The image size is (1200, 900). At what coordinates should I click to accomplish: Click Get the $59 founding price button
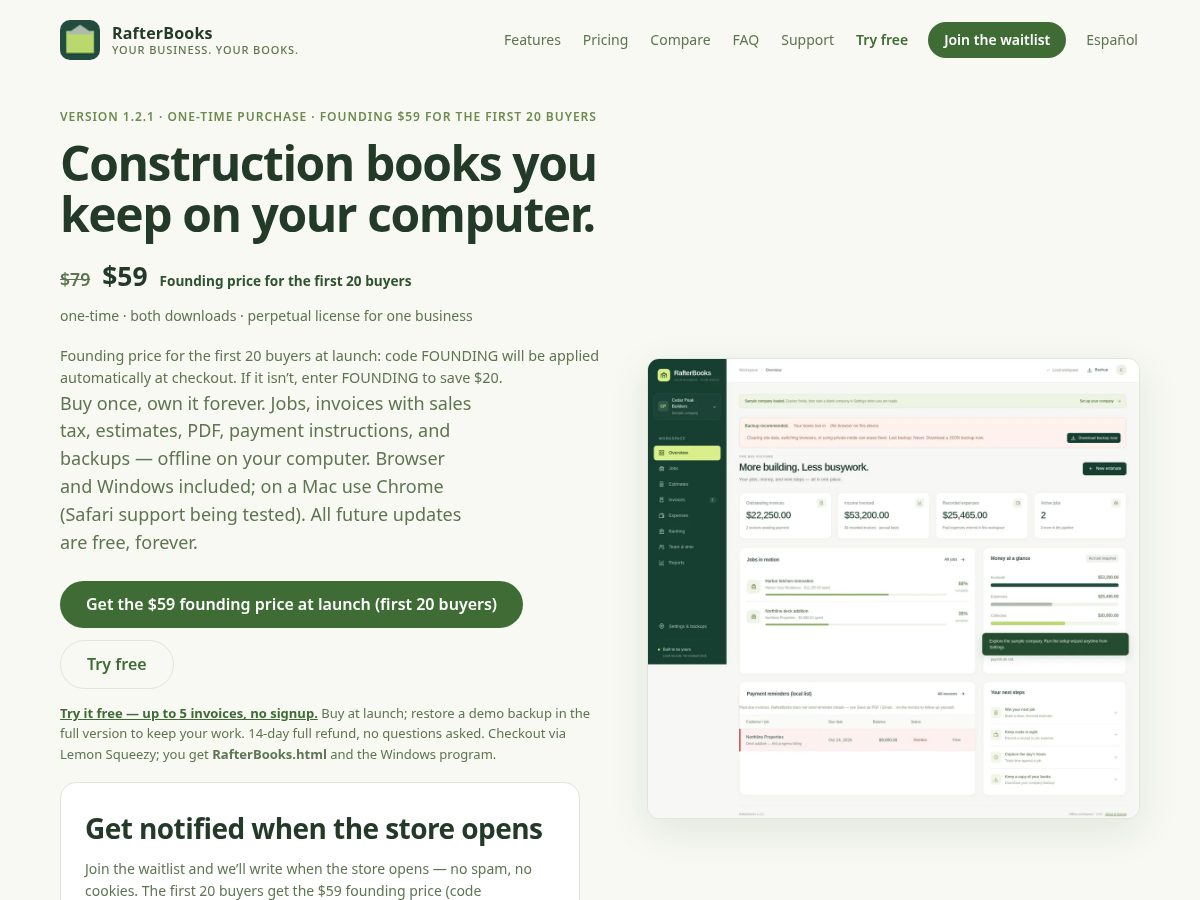click(x=291, y=604)
